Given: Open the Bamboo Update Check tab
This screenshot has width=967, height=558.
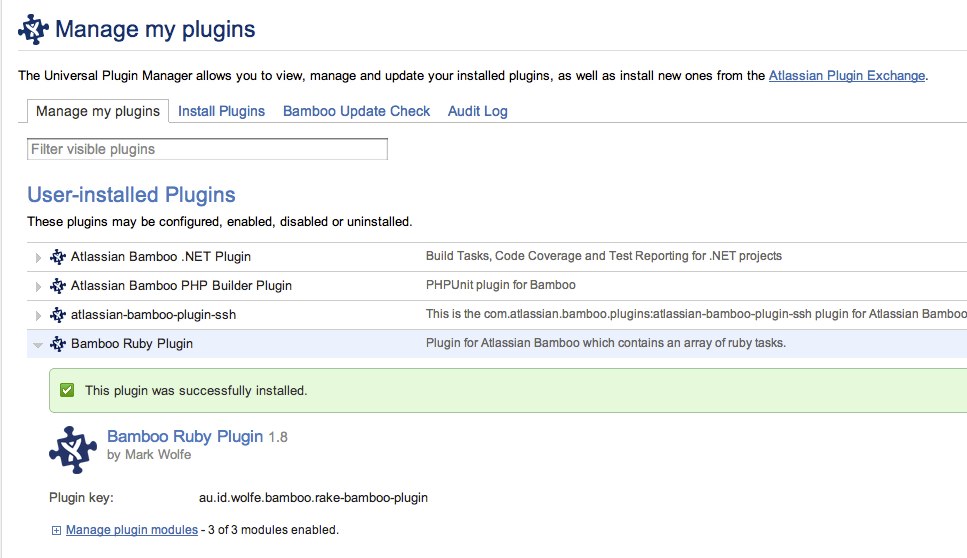Looking at the screenshot, I should 356,111.
